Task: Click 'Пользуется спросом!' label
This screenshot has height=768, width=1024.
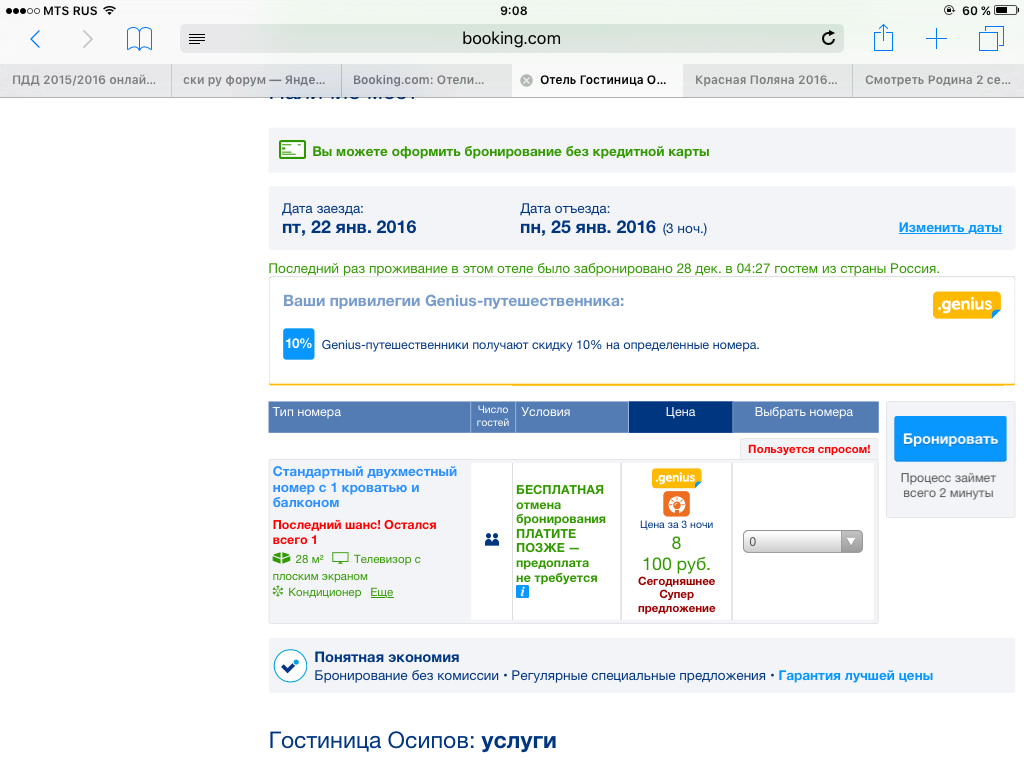Action: 808,449
